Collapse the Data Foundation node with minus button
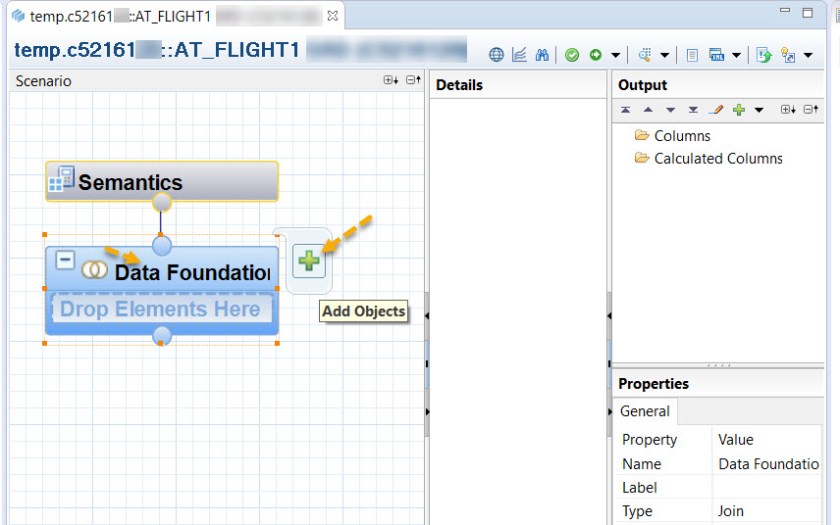 [x=65, y=261]
